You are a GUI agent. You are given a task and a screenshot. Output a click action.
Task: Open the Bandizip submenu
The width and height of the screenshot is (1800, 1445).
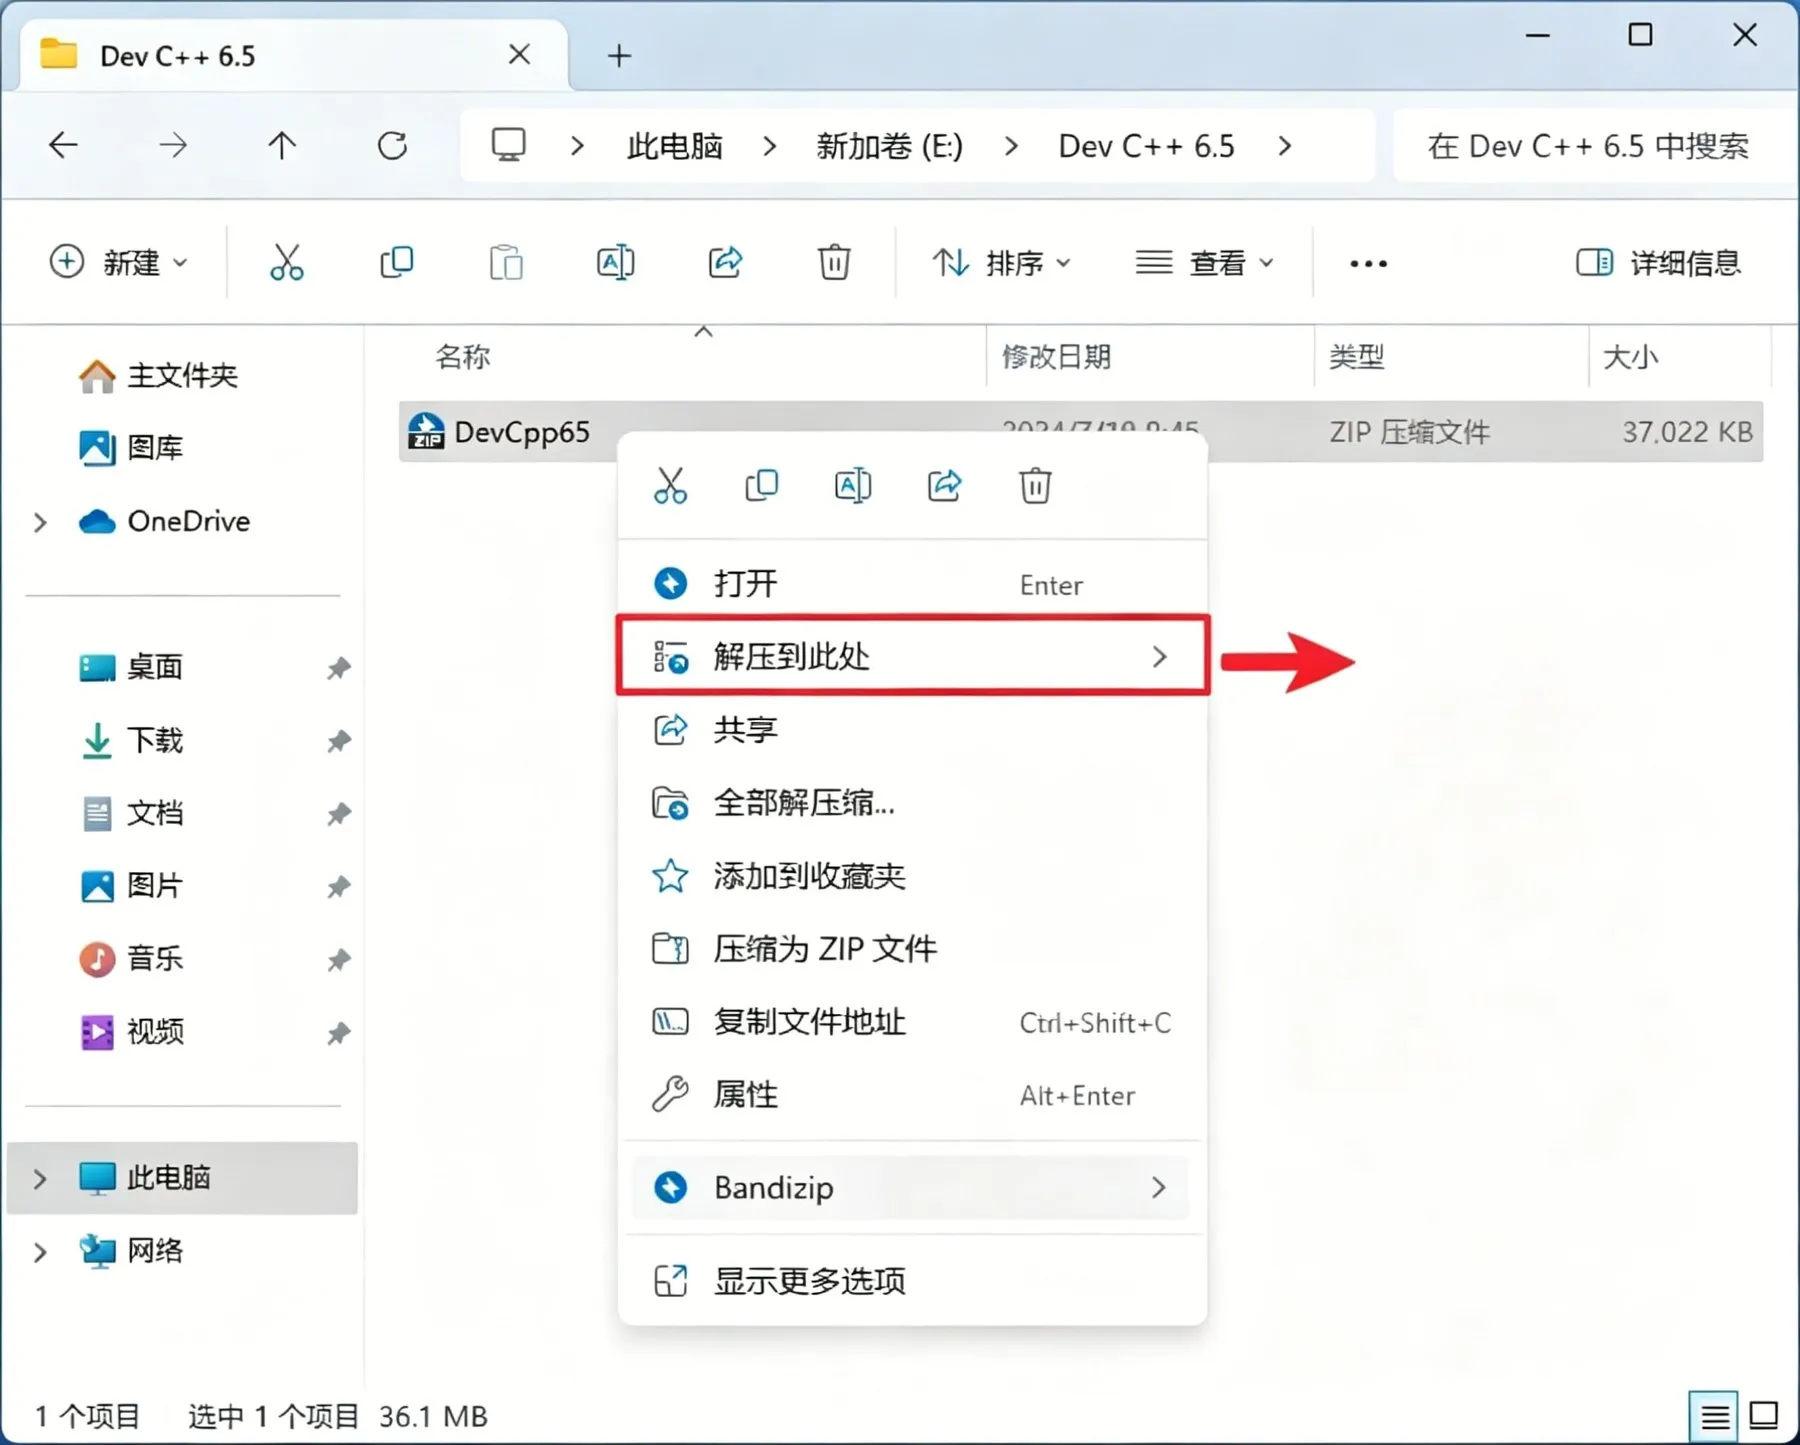click(x=911, y=1188)
